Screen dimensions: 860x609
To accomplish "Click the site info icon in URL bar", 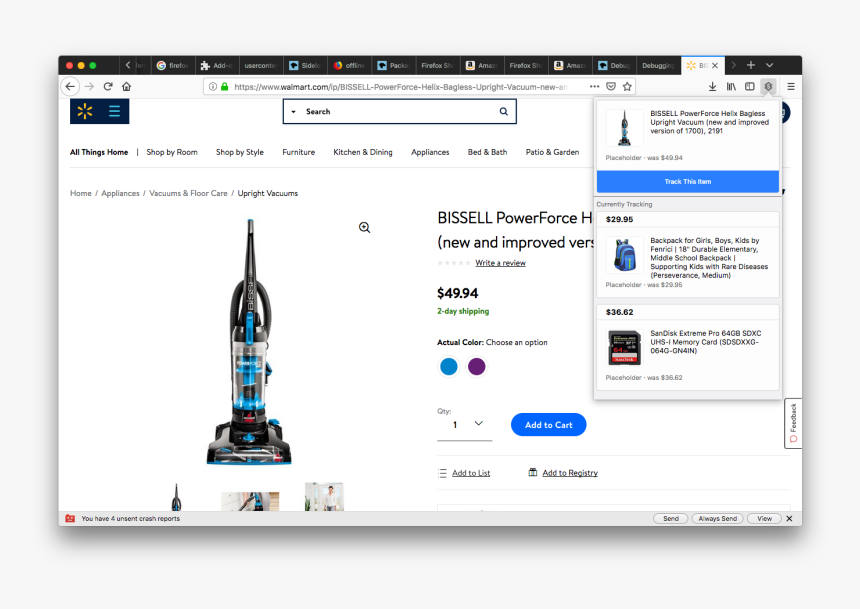I will (x=213, y=87).
